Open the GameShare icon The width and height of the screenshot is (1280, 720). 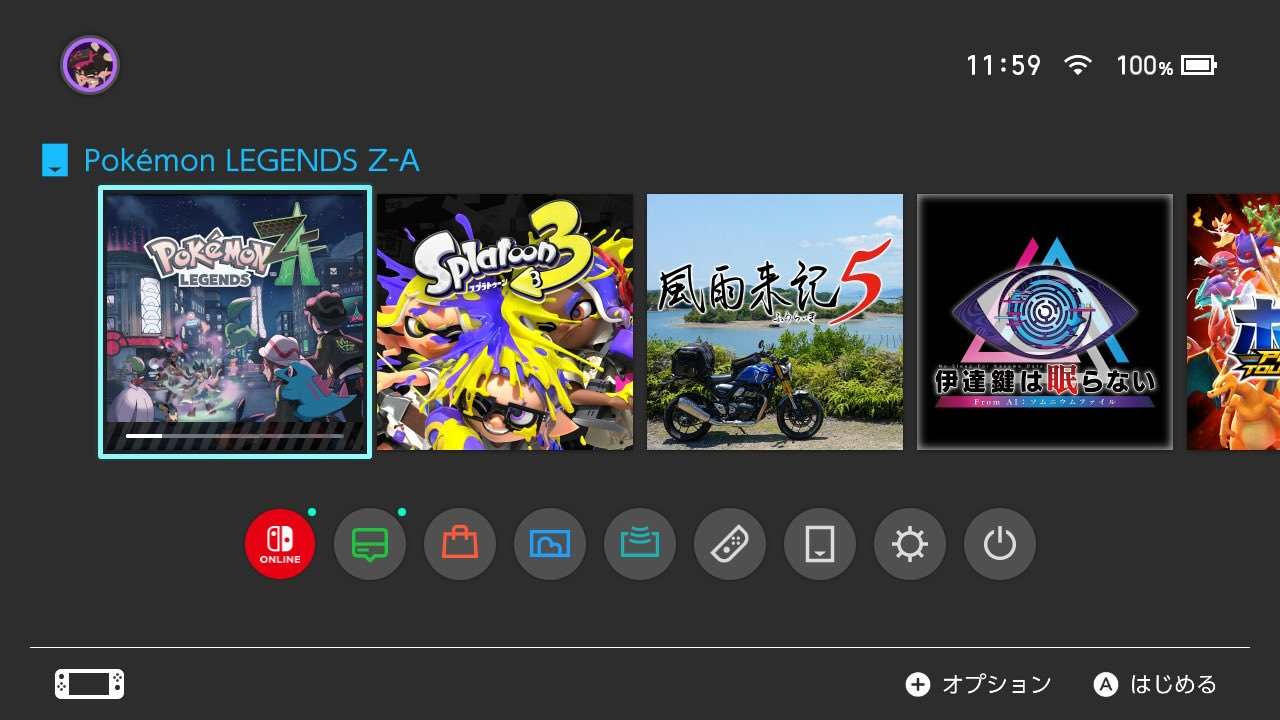tap(640, 544)
